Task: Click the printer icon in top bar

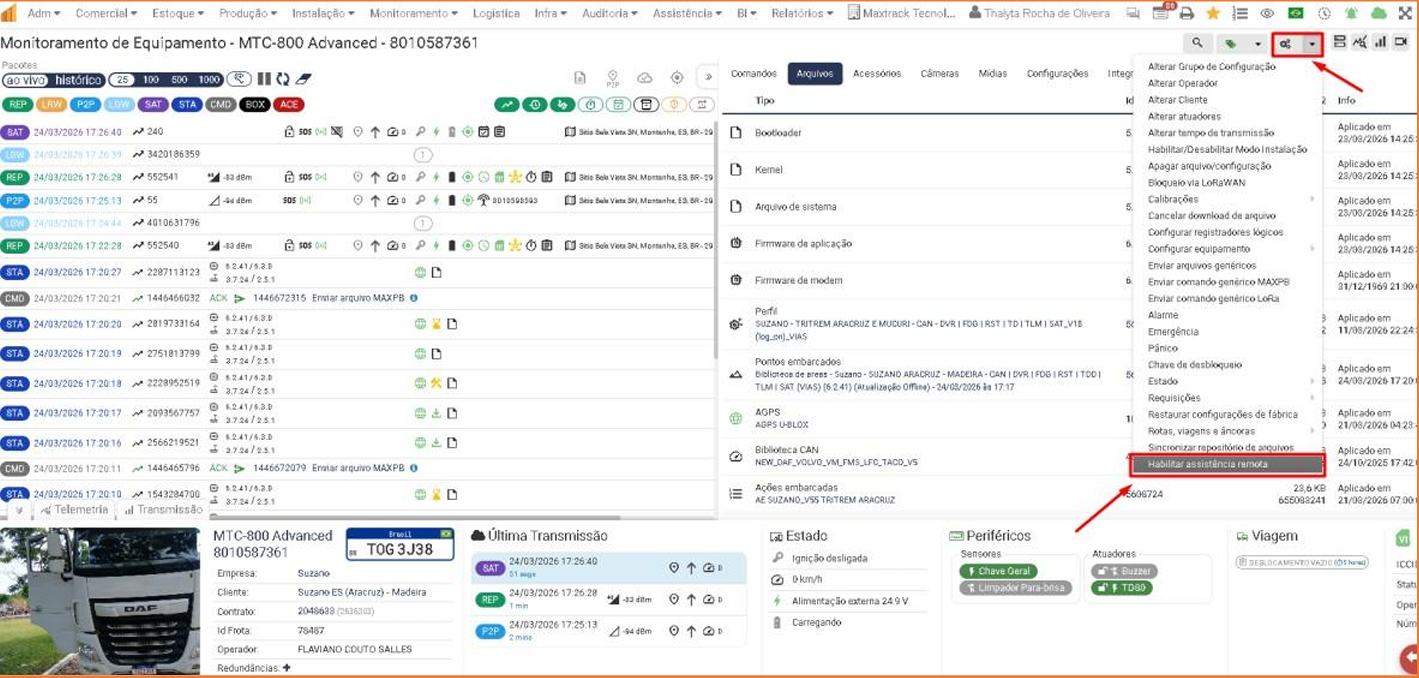Action: 1187,13
